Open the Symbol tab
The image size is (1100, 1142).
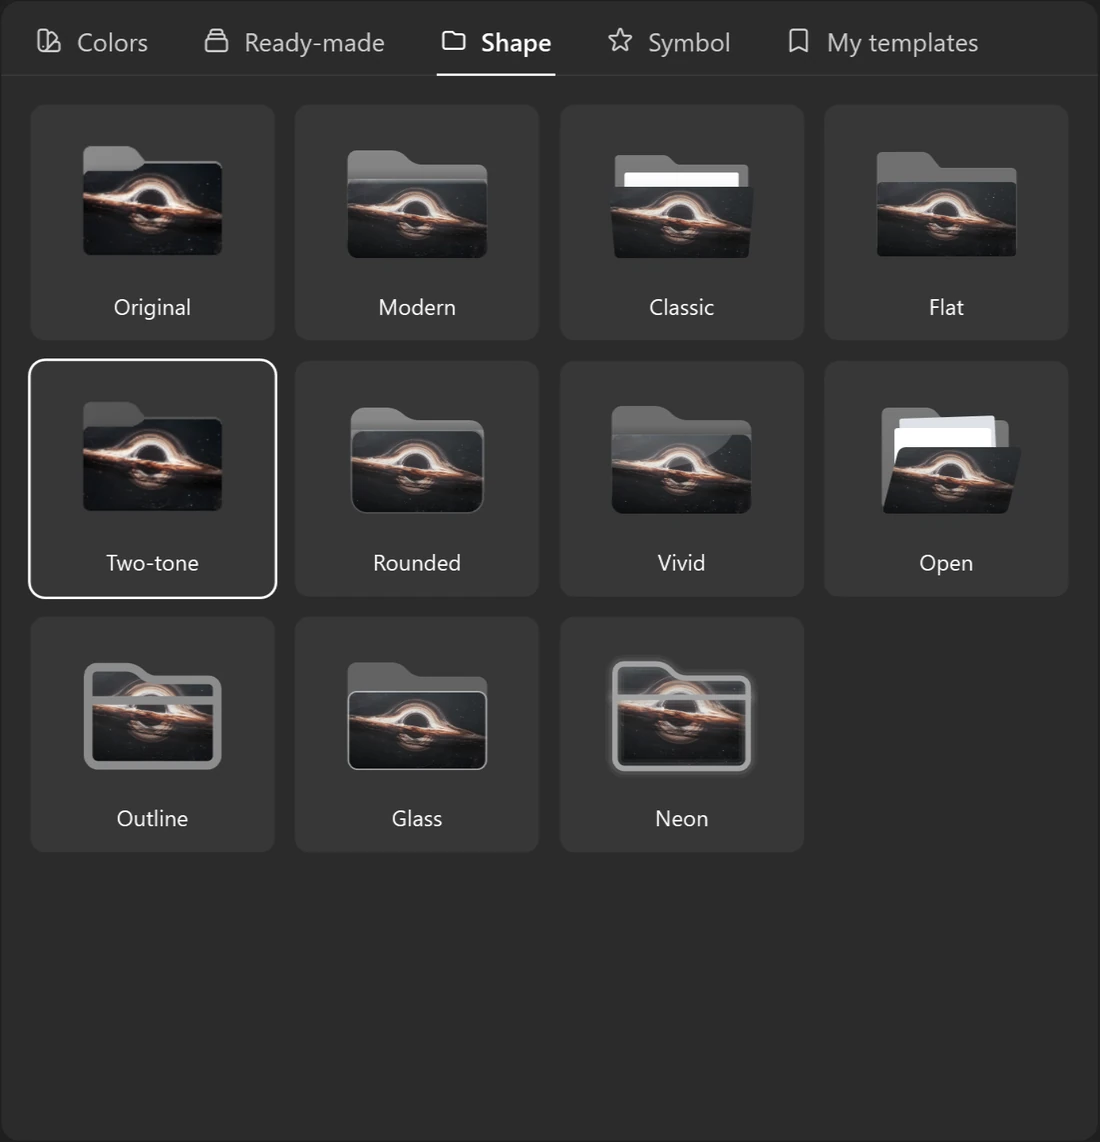pos(669,42)
